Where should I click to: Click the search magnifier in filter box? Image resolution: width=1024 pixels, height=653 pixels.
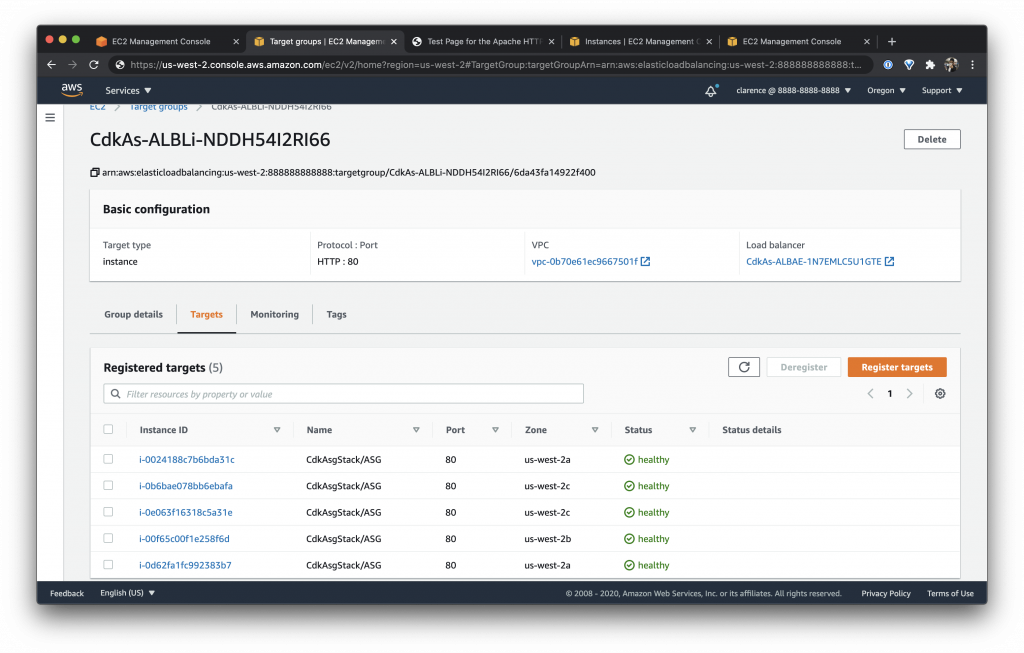click(116, 394)
